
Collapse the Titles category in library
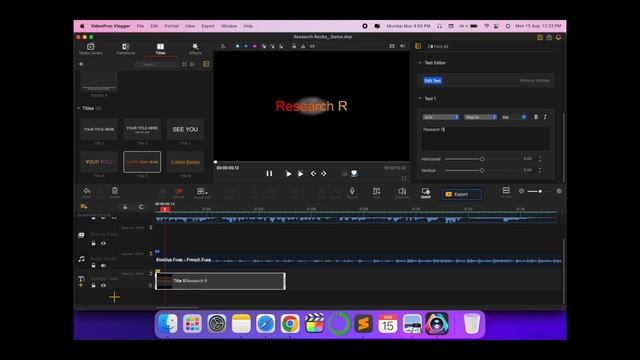pos(78,108)
